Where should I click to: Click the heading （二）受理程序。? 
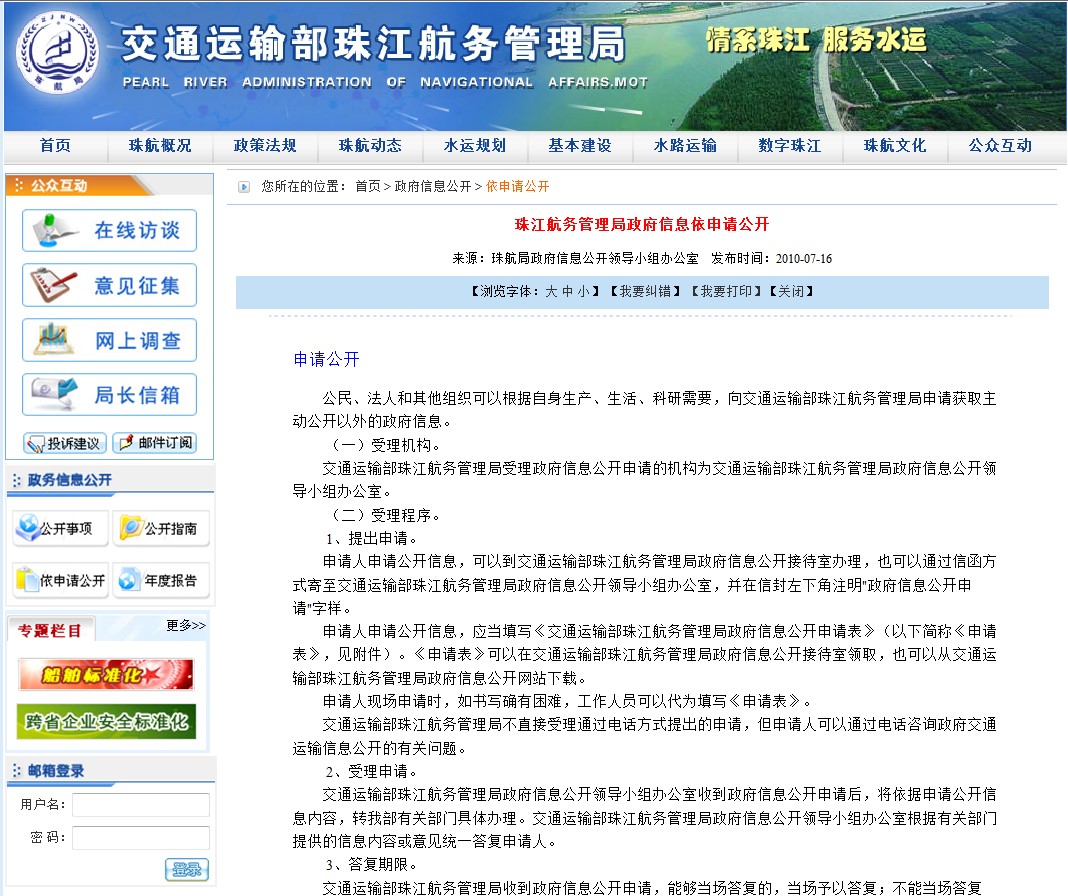(384, 516)
